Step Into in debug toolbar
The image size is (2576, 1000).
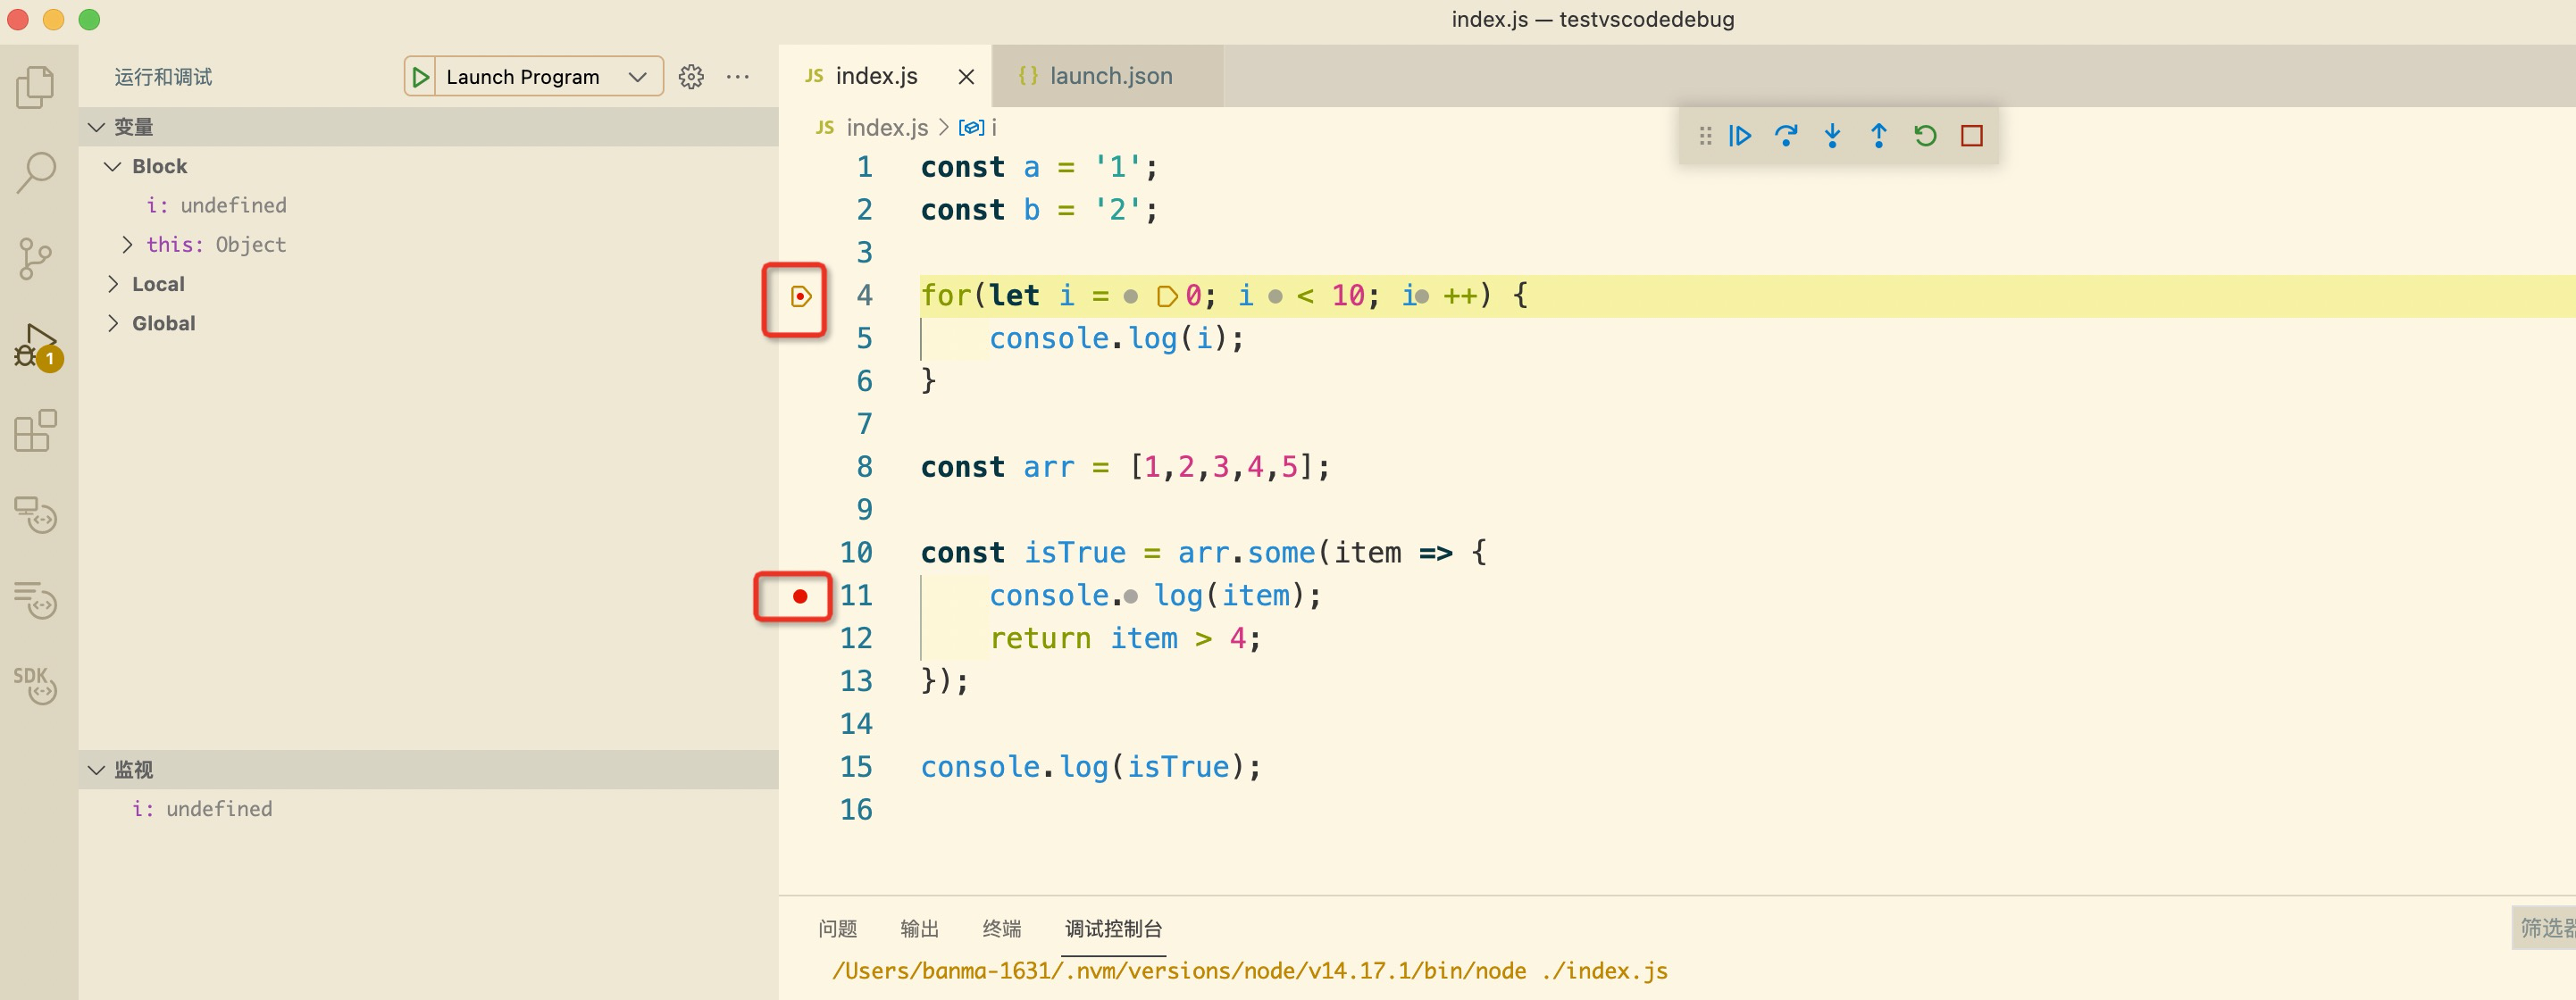(x=1832, y=135)
